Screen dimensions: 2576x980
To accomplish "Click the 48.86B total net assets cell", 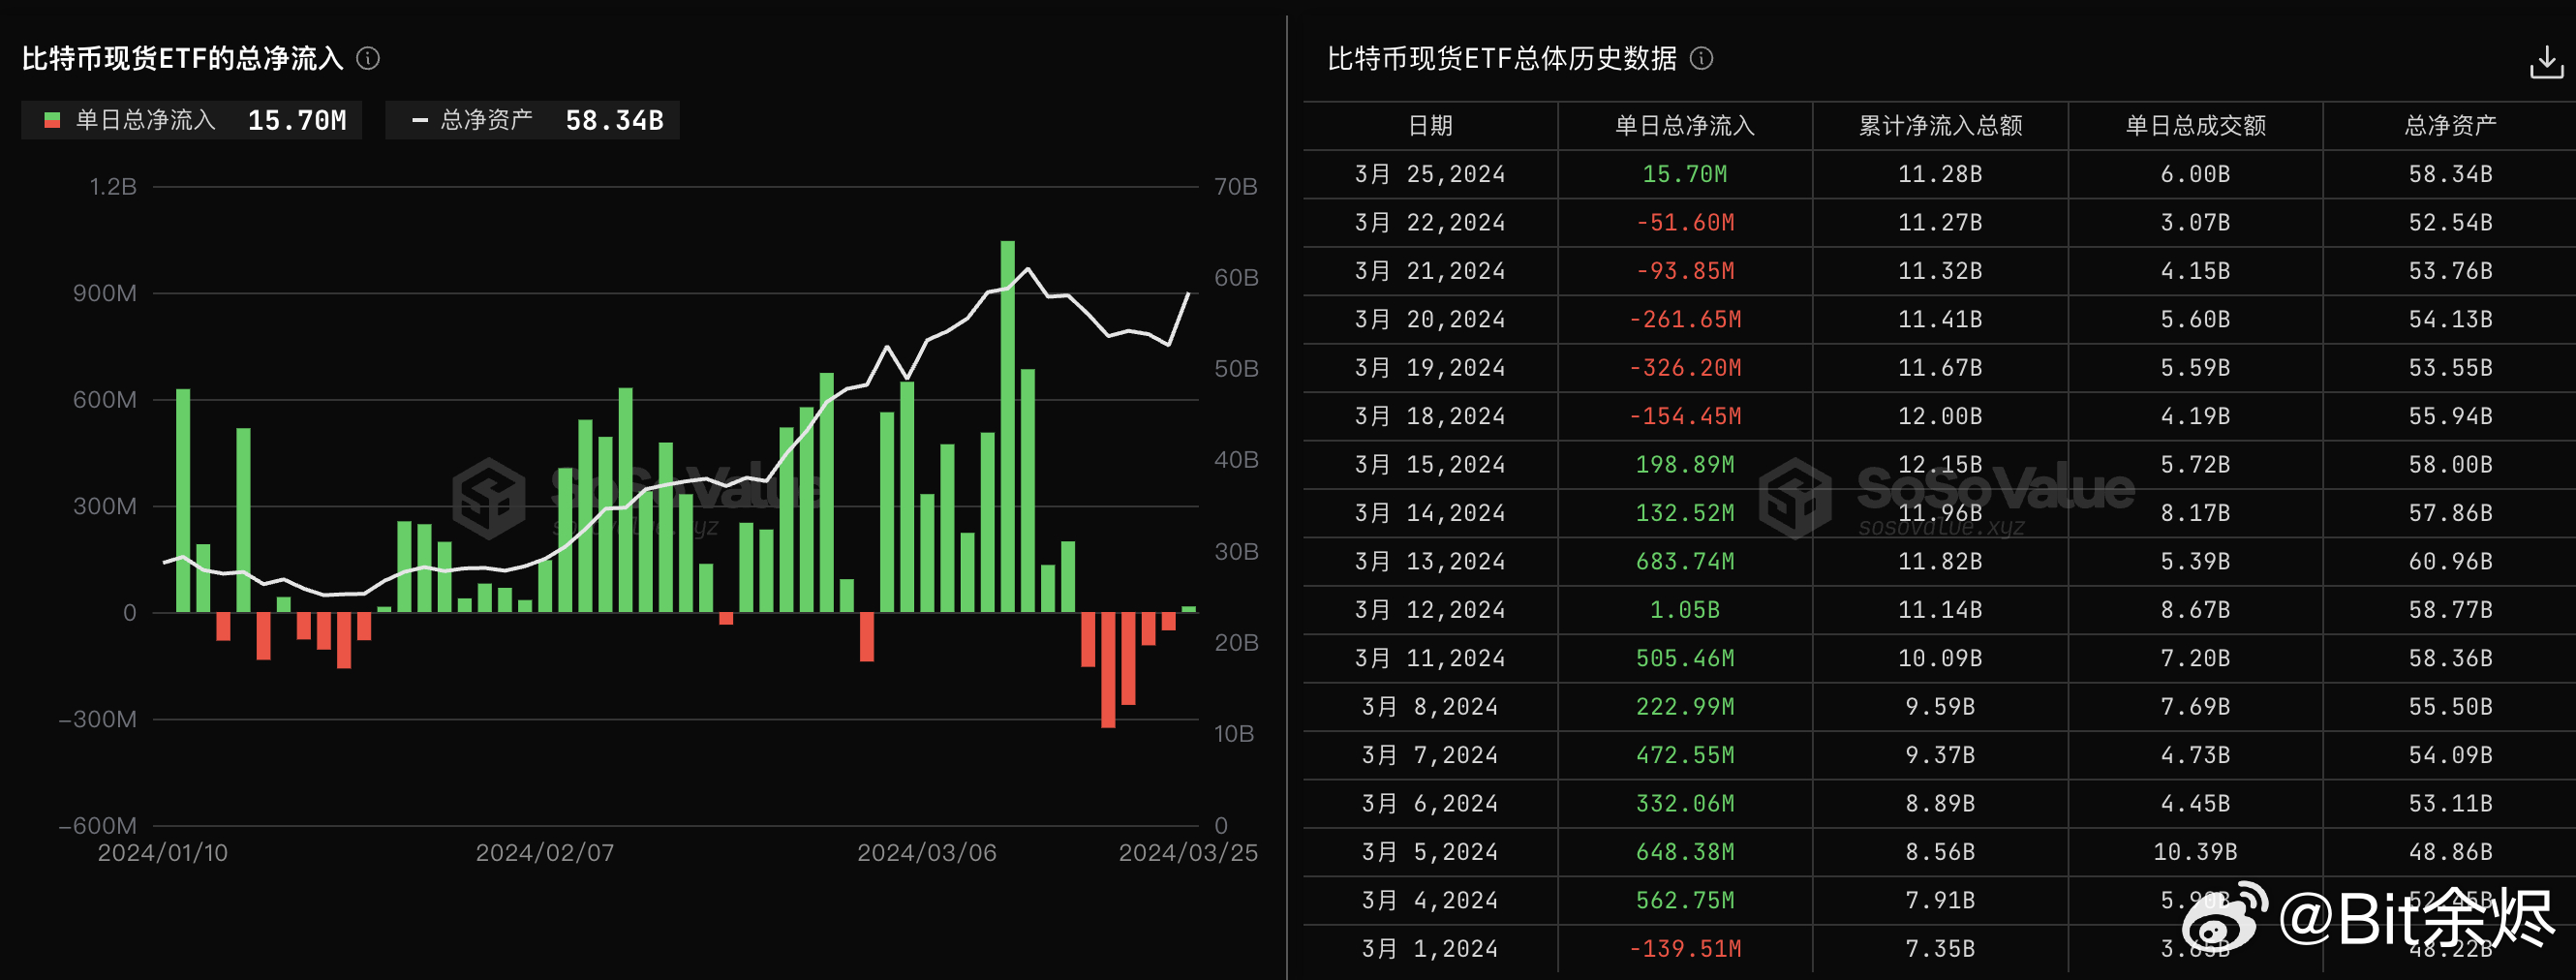I will tap(2450, 853).
